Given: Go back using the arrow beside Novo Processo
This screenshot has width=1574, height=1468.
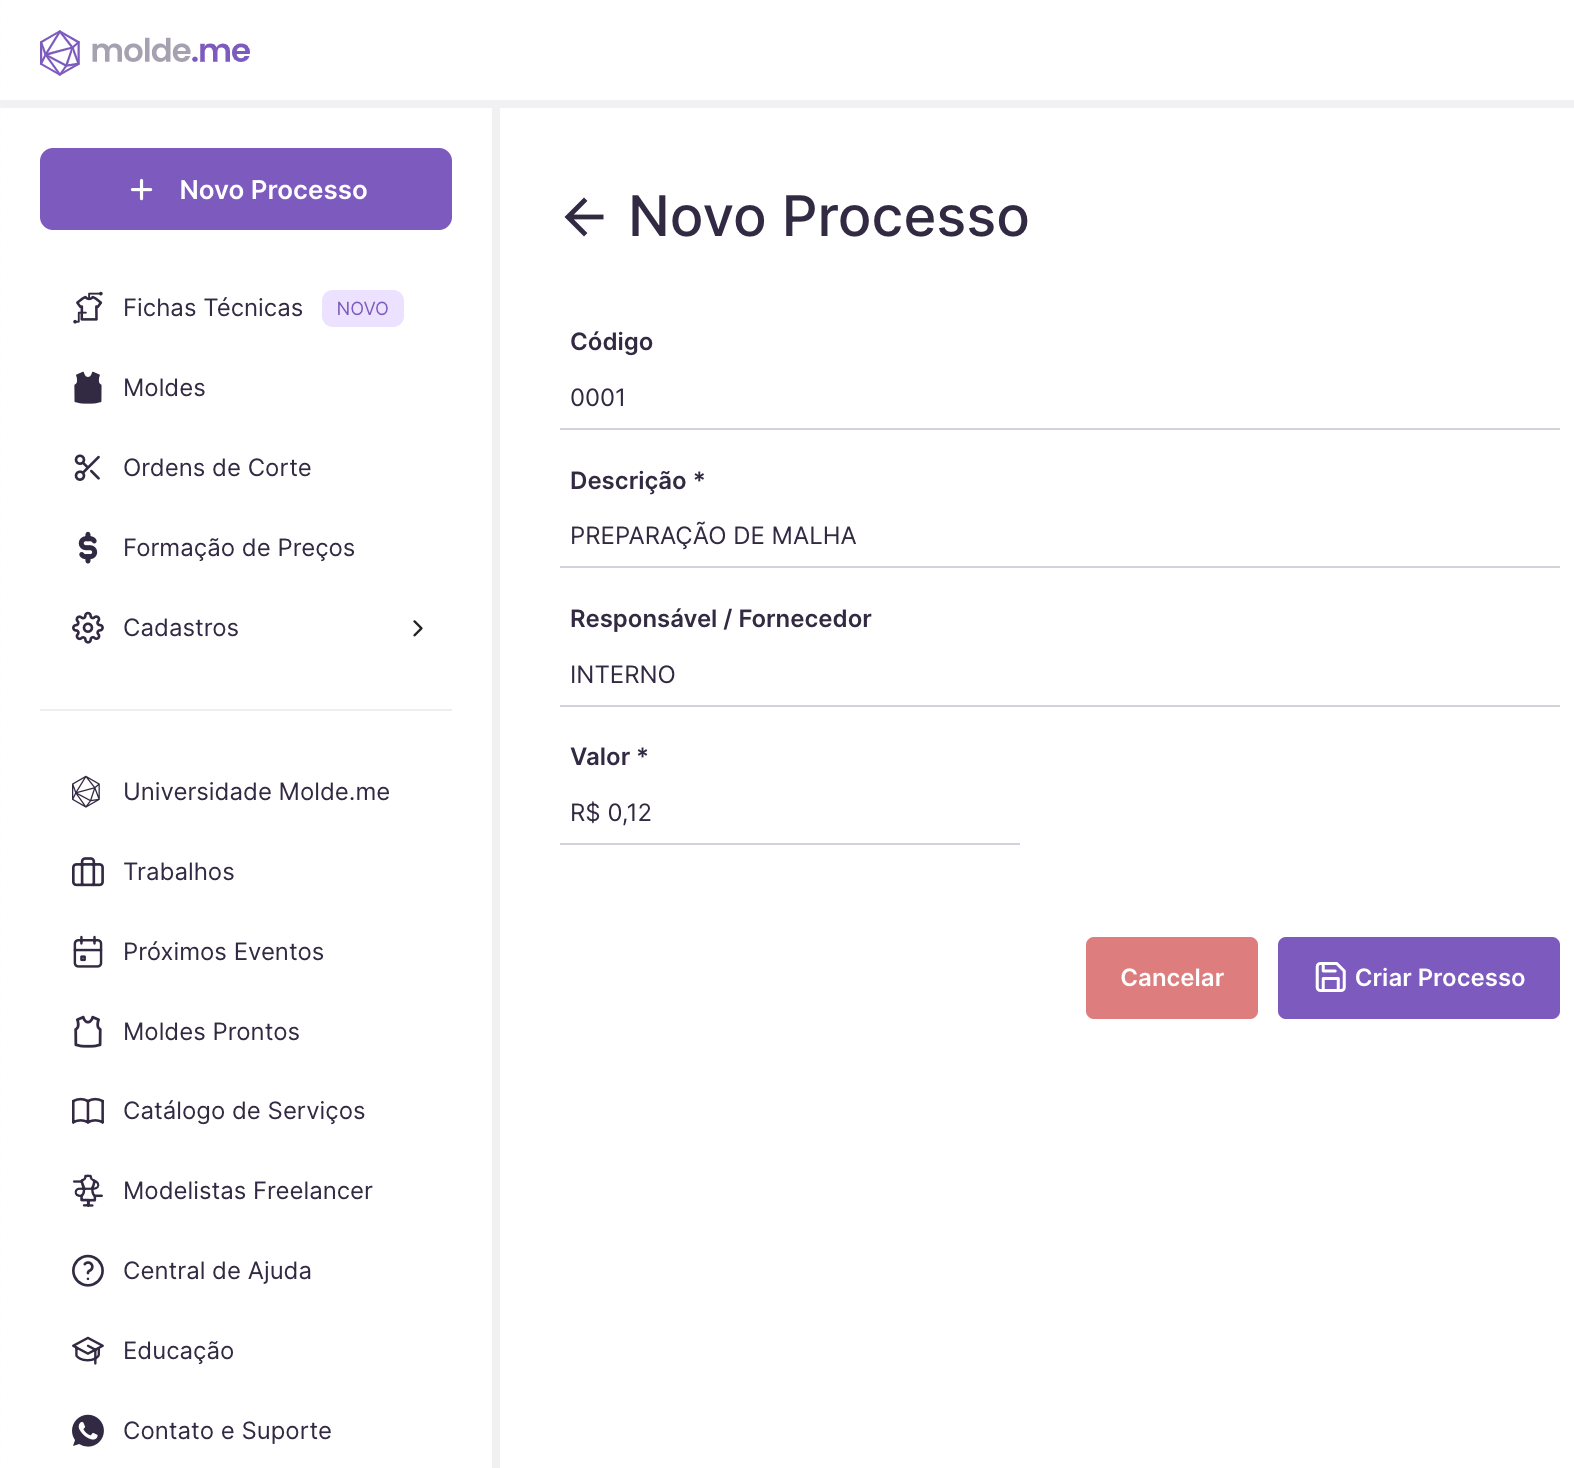Looking at the screenshot, I should pos(585,217).
